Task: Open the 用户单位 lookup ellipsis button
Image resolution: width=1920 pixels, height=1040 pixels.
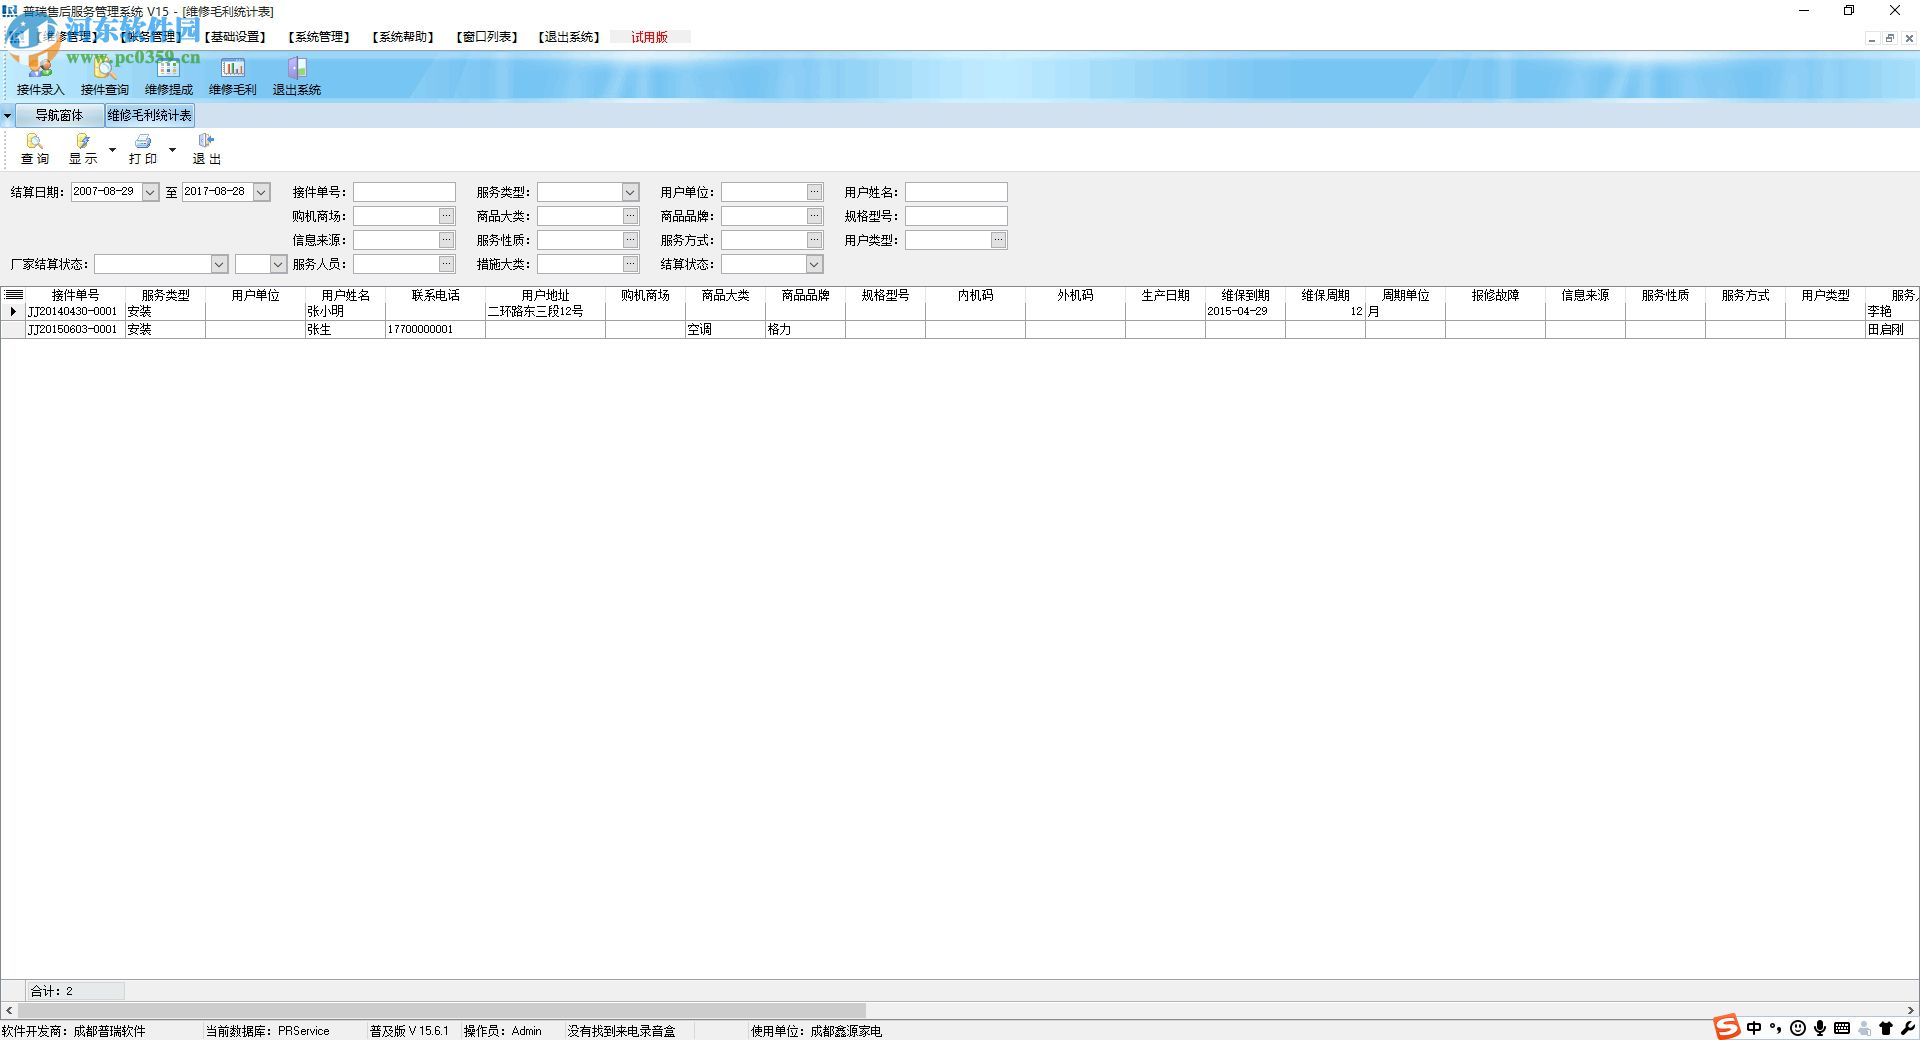Action: pyautogui.click(x=815, y=192)
